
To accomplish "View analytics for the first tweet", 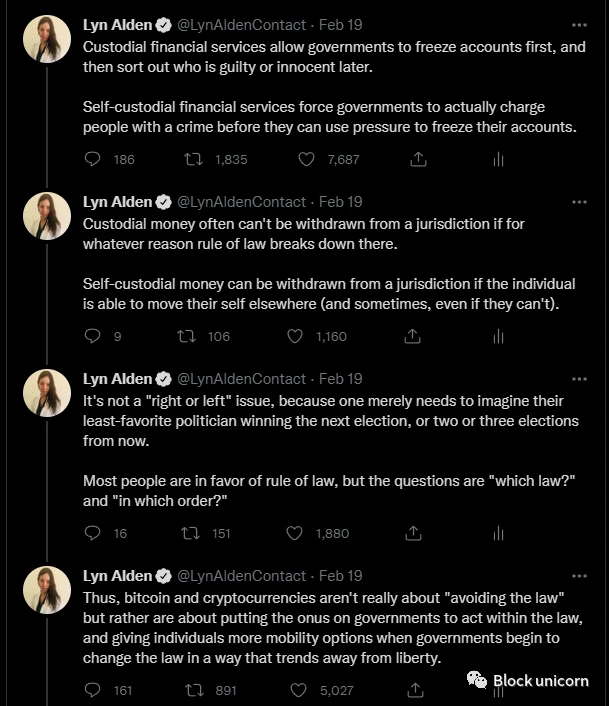I will click(x=498, y=159).
